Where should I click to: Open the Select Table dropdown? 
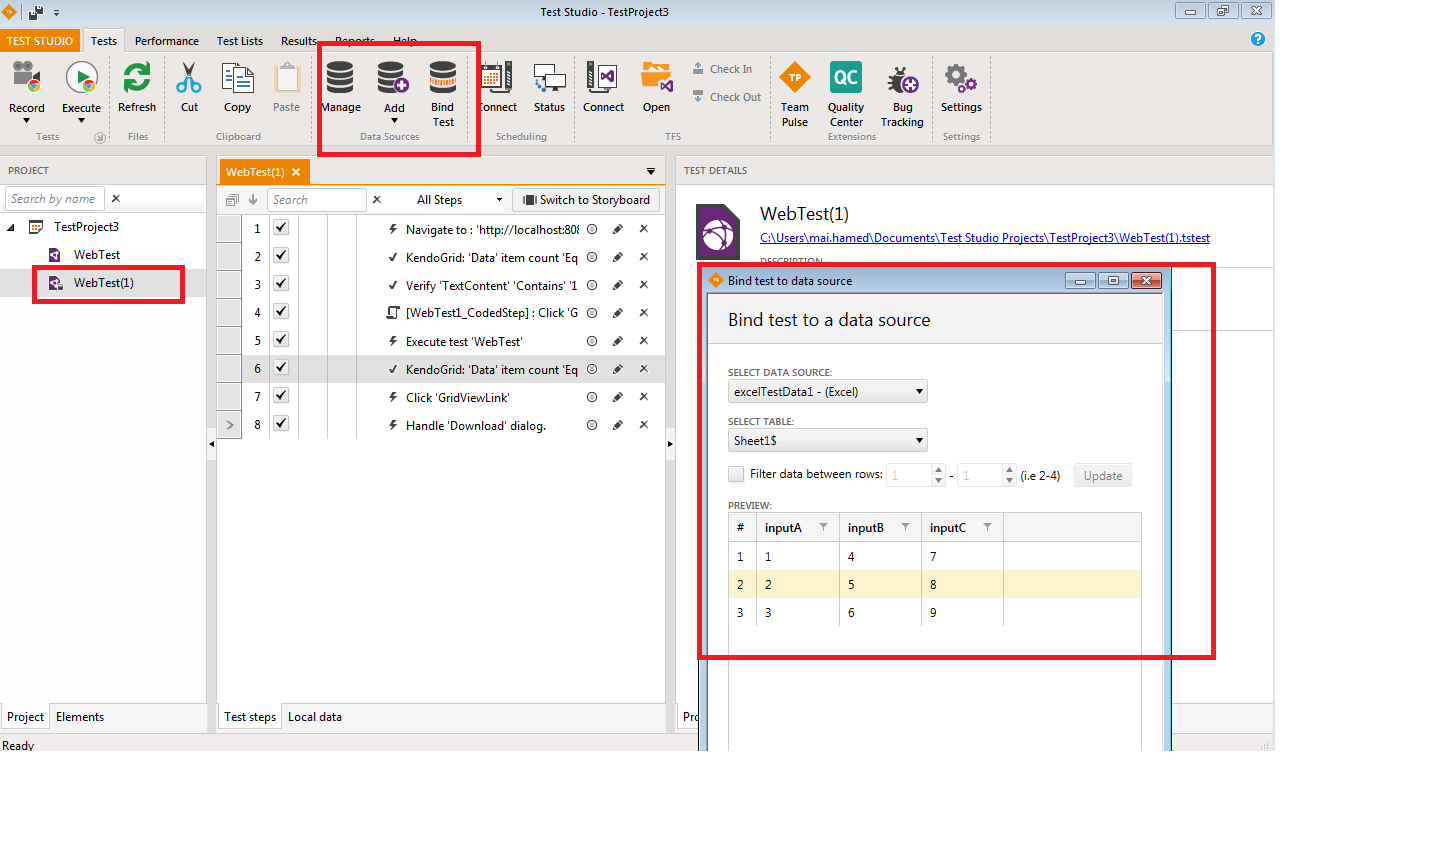click(x=827, y=440)
